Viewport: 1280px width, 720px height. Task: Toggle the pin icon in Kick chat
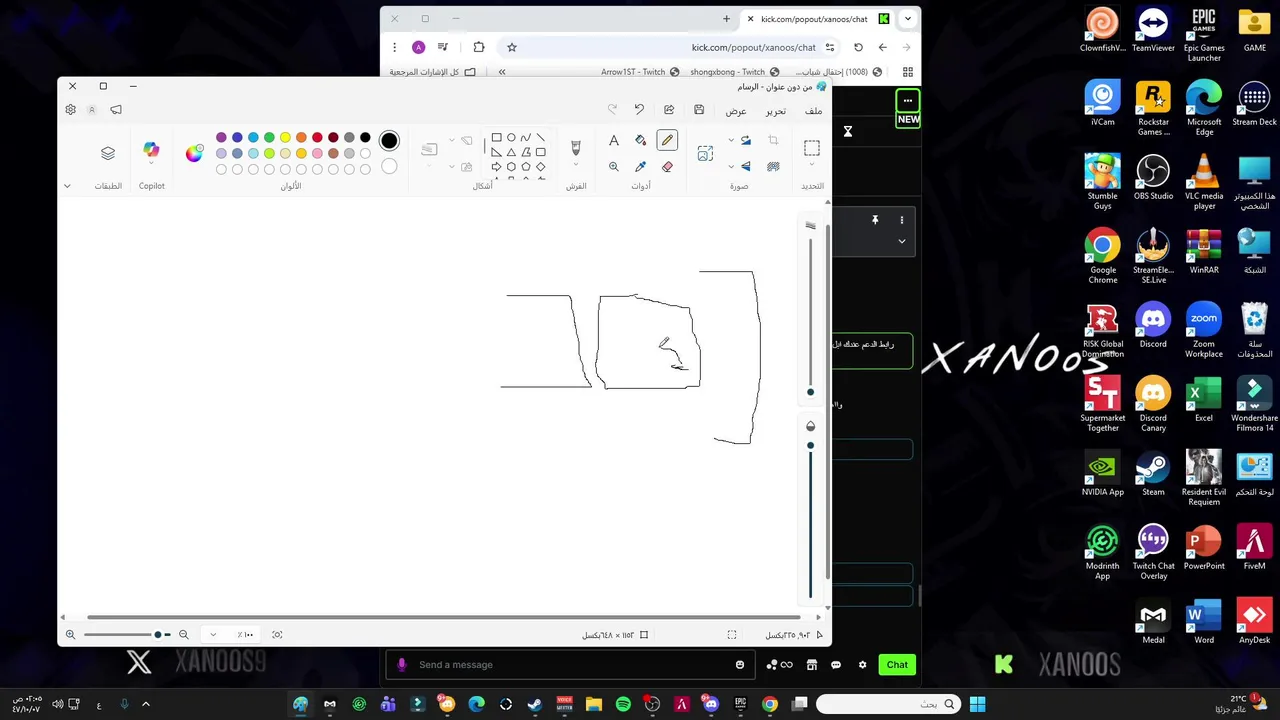point(875,220)
